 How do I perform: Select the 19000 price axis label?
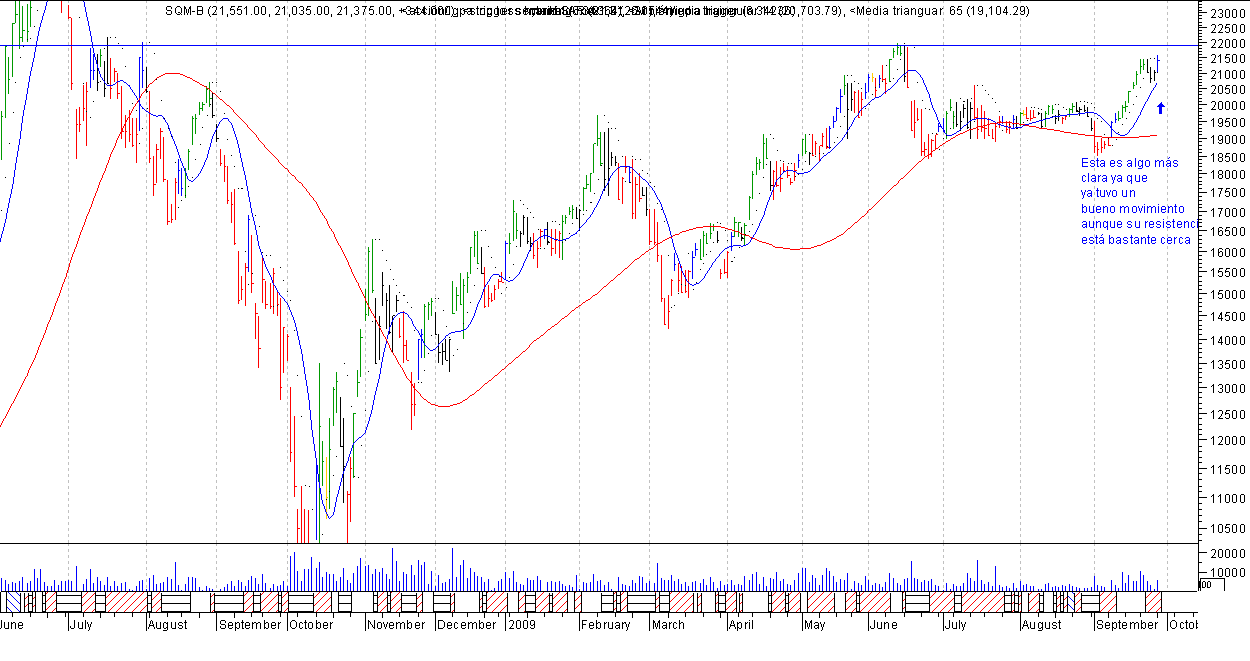pyautogui.click(x=1226, y=141)
